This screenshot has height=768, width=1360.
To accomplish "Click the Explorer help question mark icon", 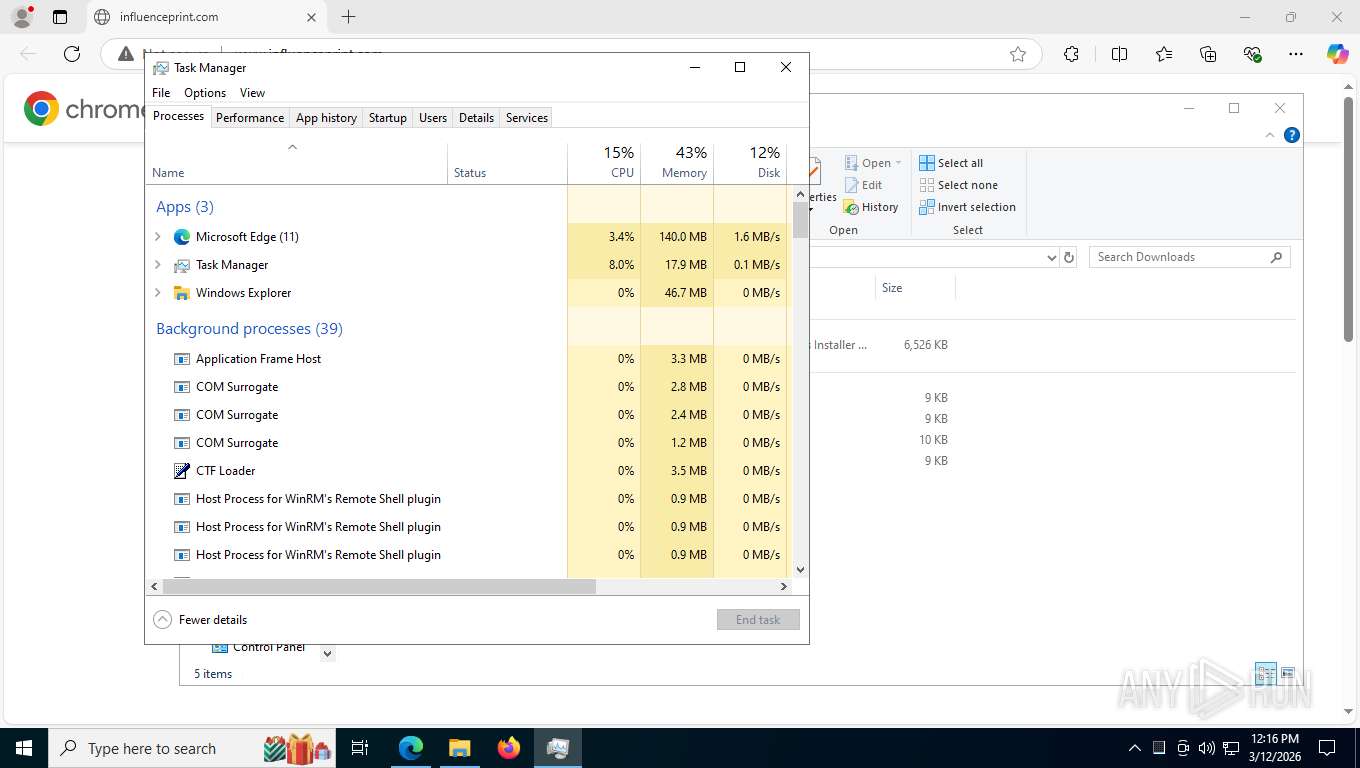I will (x=1292, y=135).
